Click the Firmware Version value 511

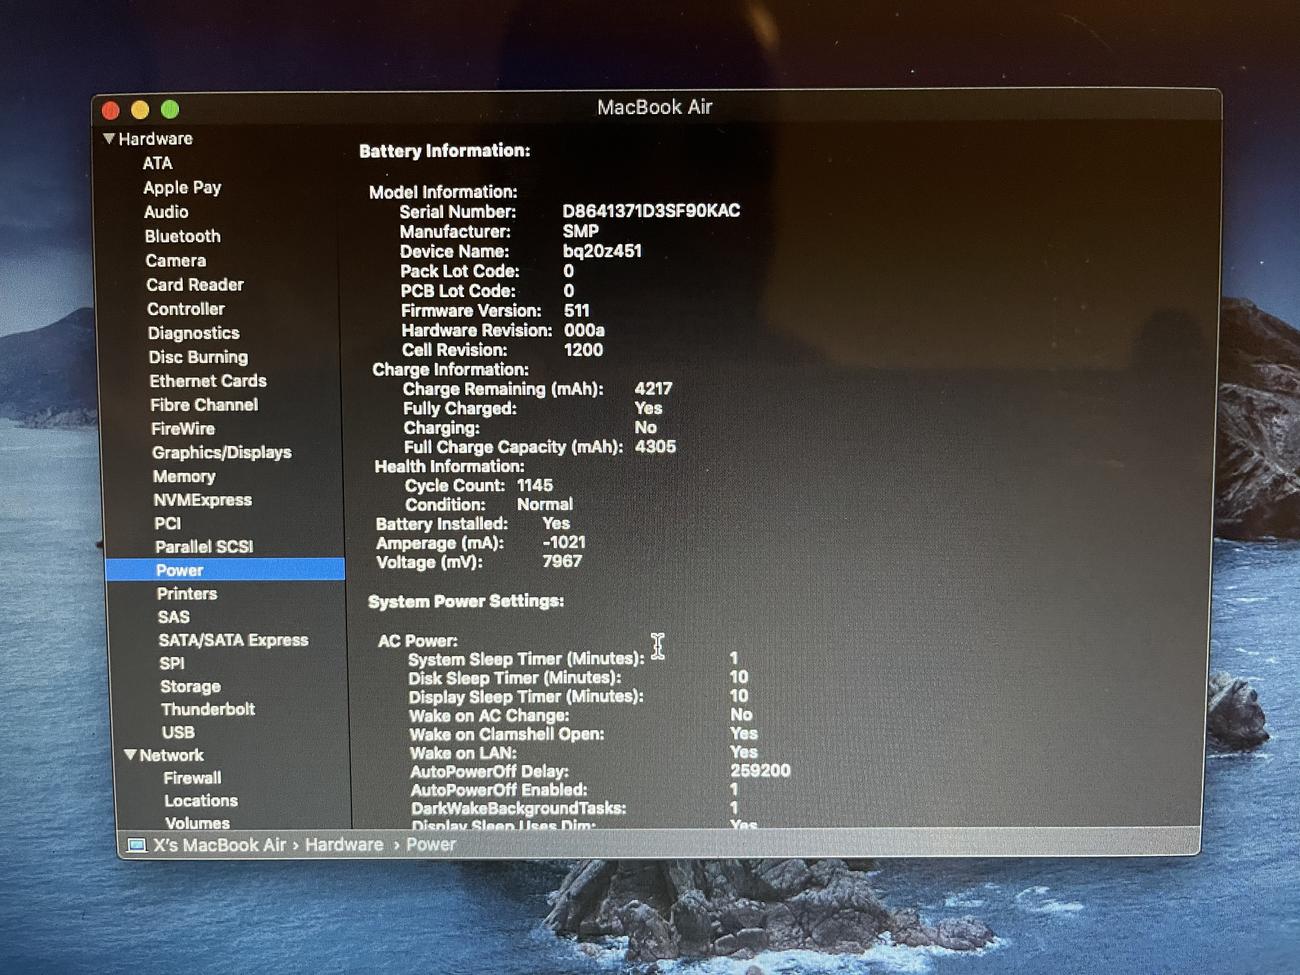[577, 311]
